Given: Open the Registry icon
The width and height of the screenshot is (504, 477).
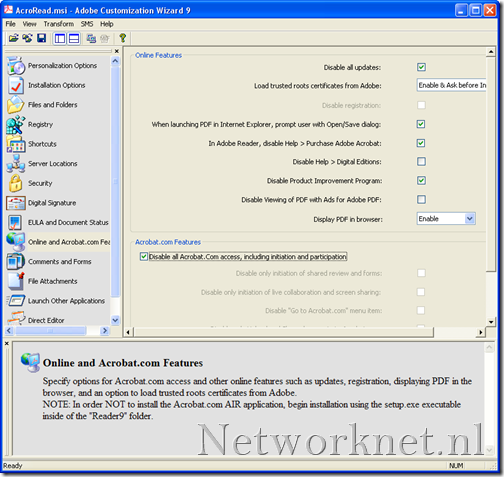Looking at the screenshot, I should [16, 124].
